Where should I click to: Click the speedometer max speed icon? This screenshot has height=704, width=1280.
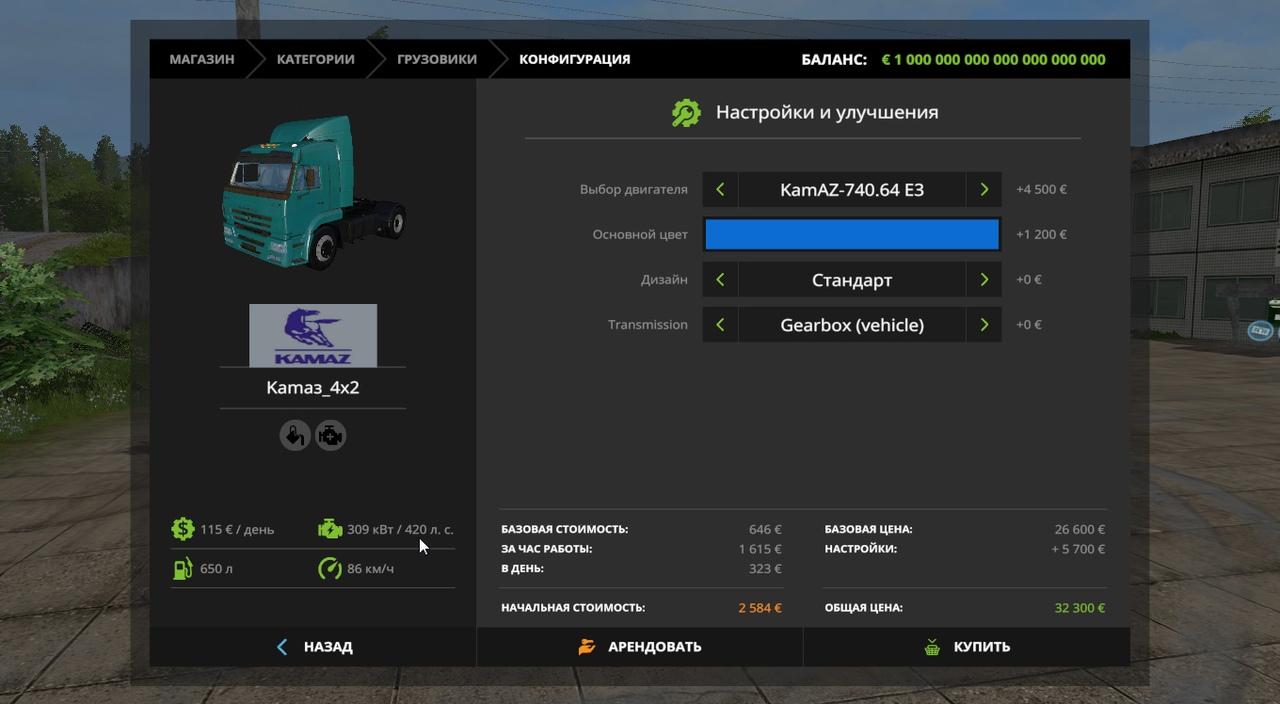coord(330,569)
